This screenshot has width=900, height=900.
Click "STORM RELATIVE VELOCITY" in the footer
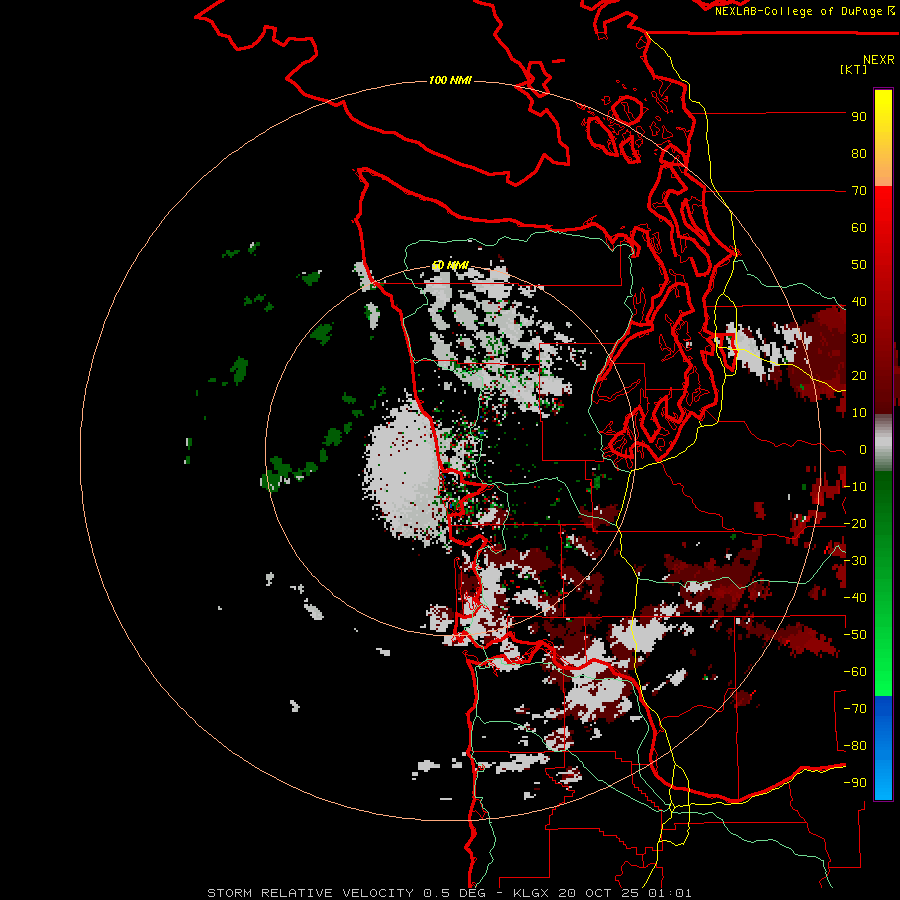coord(310,893)
